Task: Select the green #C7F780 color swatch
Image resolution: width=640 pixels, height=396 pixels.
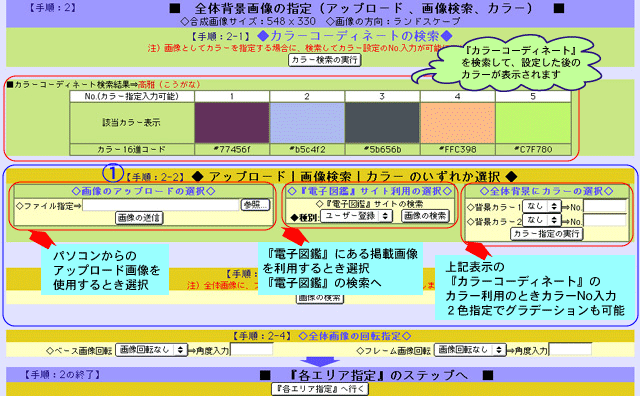Action: [533, 122]
